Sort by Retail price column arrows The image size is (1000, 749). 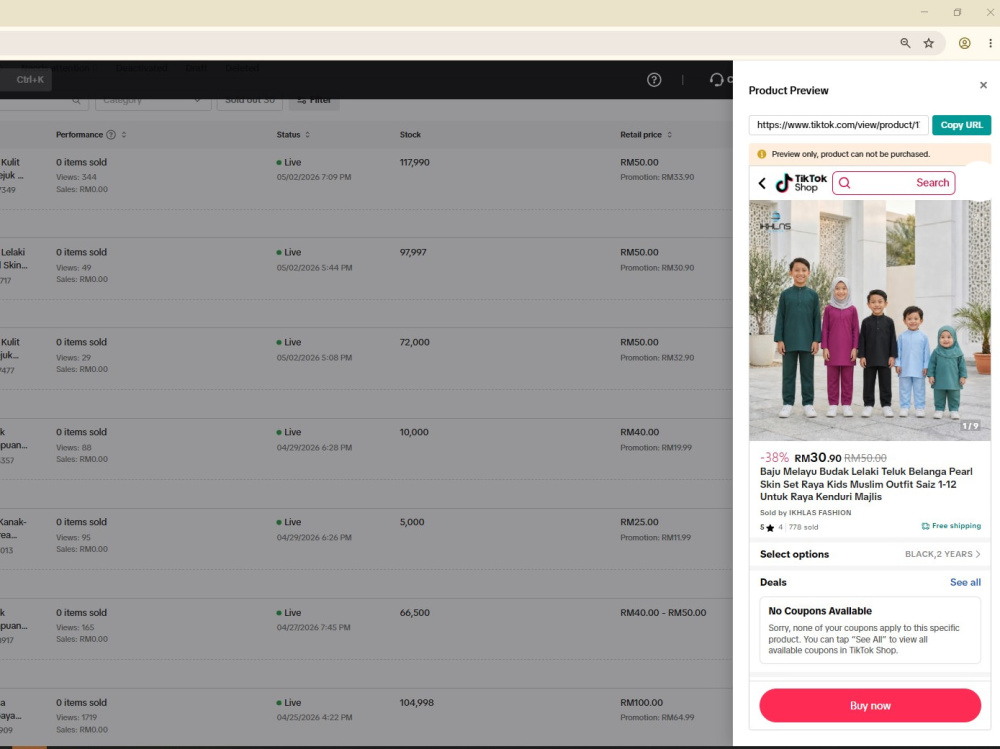tap(669, 135)
